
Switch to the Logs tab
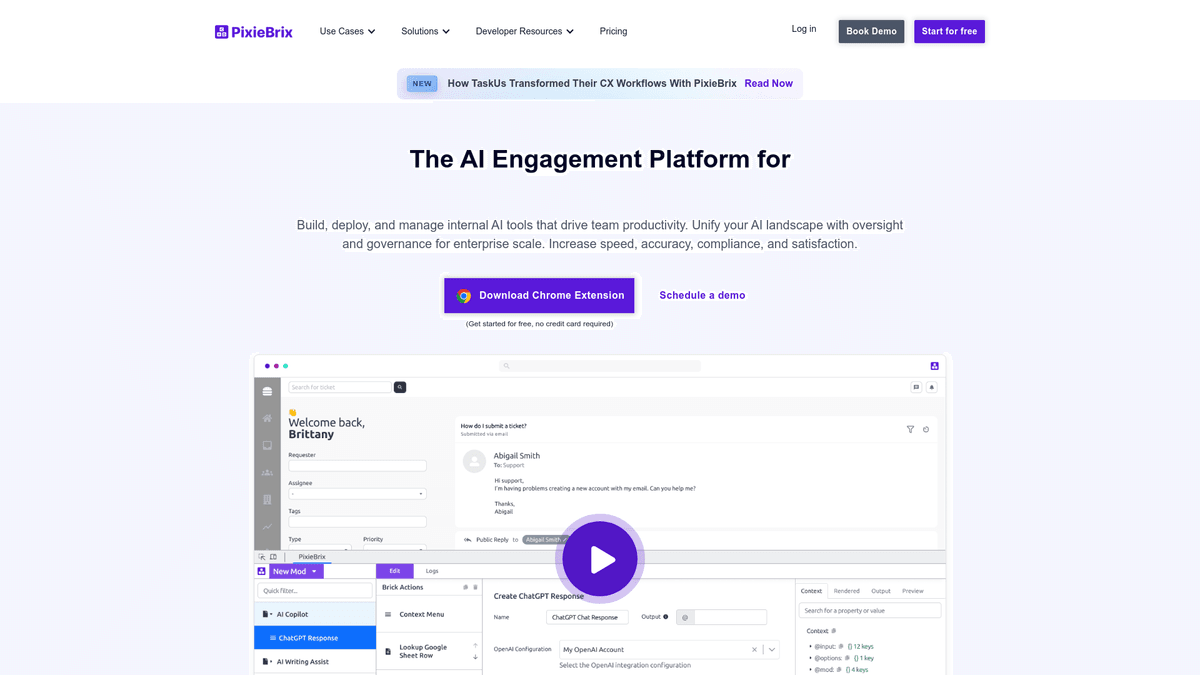(x=432, y=571)
